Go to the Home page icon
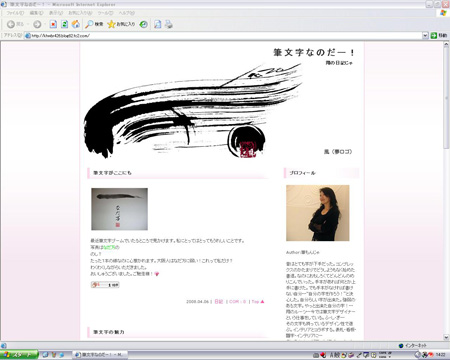This screenshot has width=450, height=360. (x=76, y=24)
